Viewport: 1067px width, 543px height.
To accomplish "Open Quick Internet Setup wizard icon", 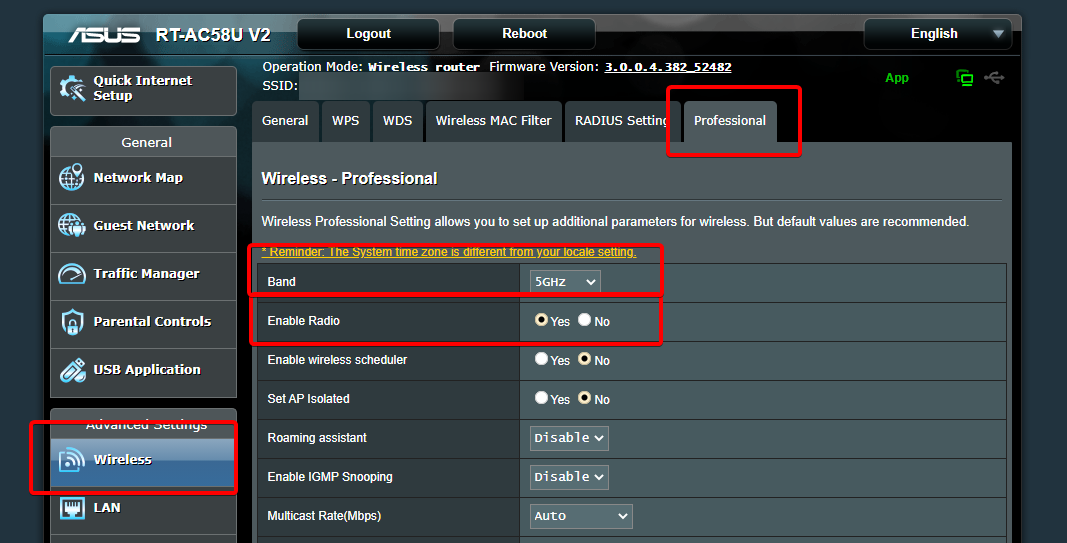I will click(x=72, y=88).
